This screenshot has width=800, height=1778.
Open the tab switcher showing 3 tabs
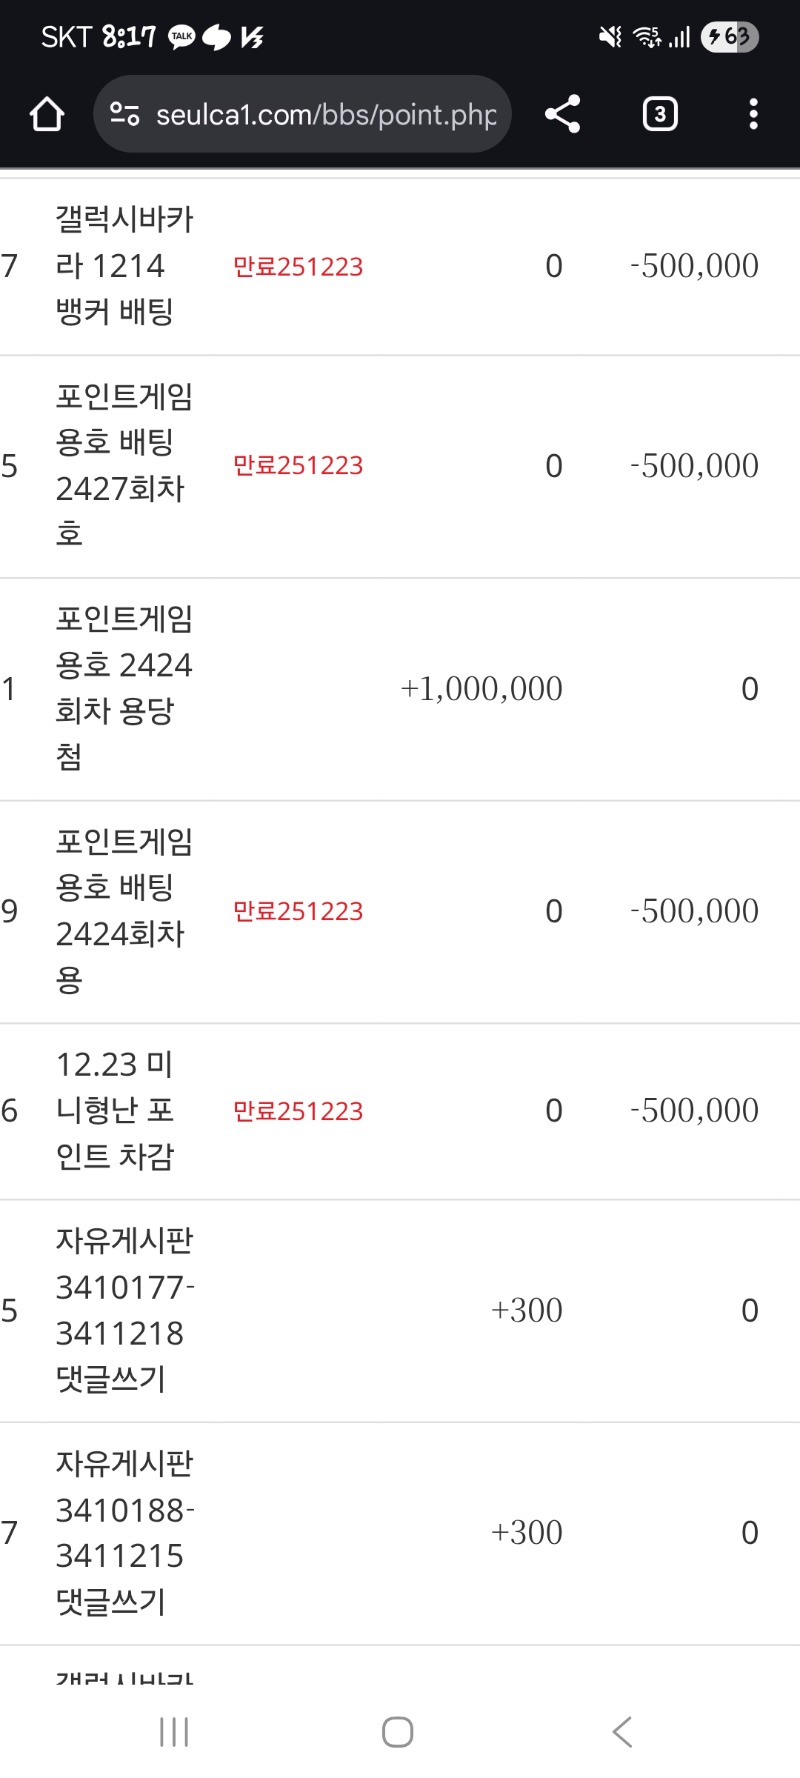(659, 114)
